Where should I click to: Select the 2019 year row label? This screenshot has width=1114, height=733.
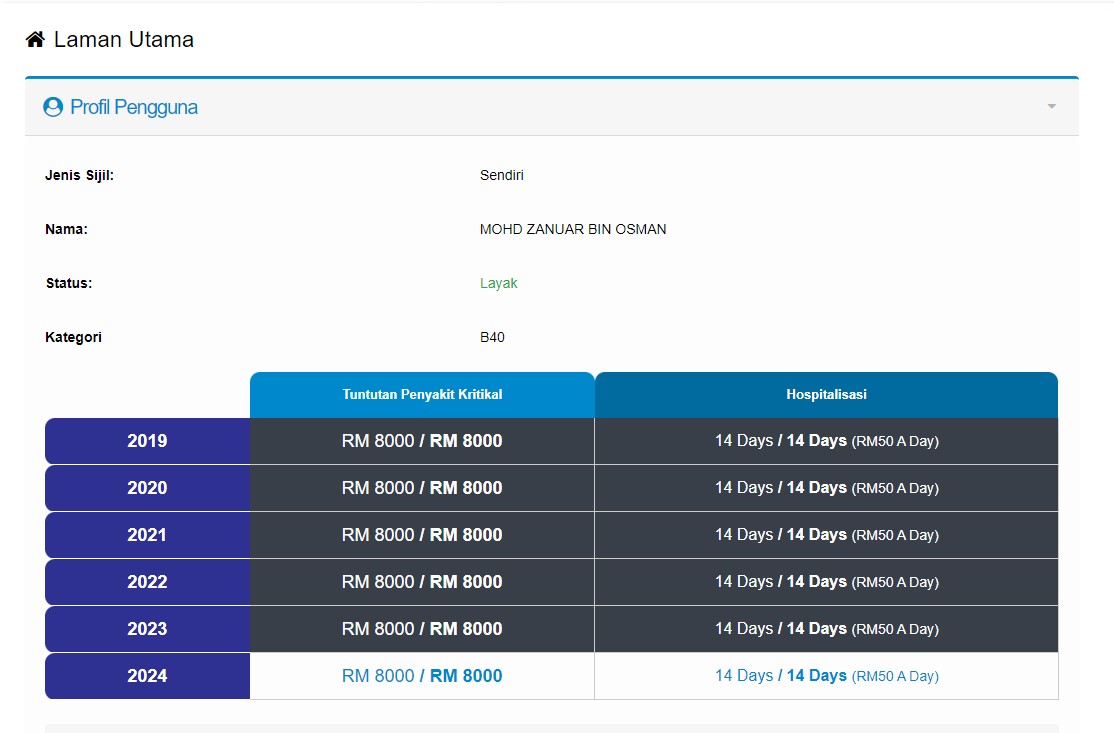147,441
